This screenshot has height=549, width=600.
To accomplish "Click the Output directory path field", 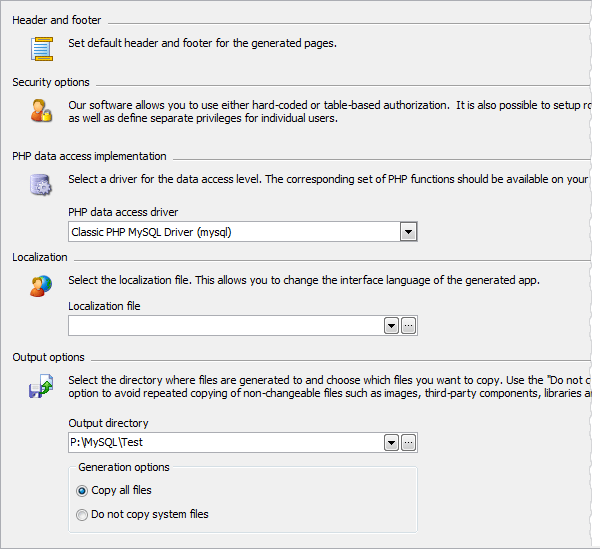I will pyautogui.click(x=225, y=443).
